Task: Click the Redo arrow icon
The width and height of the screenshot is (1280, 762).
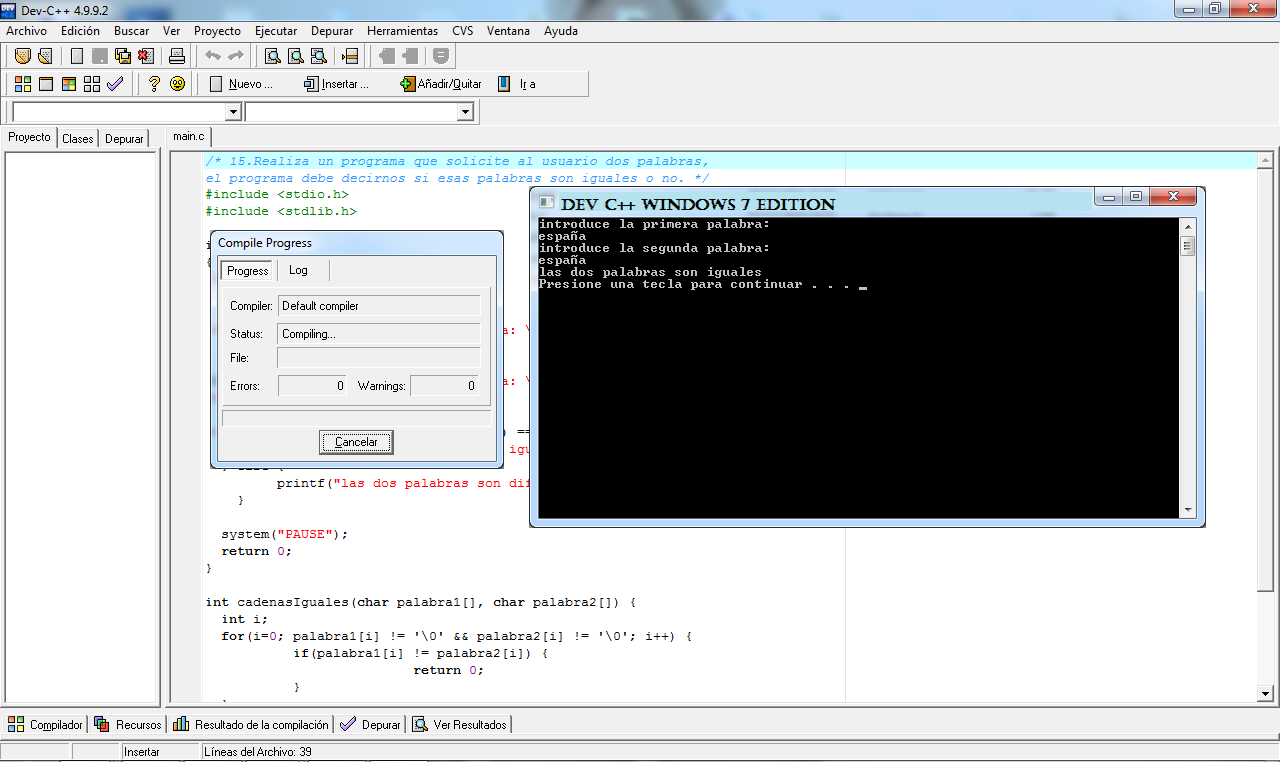Action: pyautogui.click(x=235, y=55)
